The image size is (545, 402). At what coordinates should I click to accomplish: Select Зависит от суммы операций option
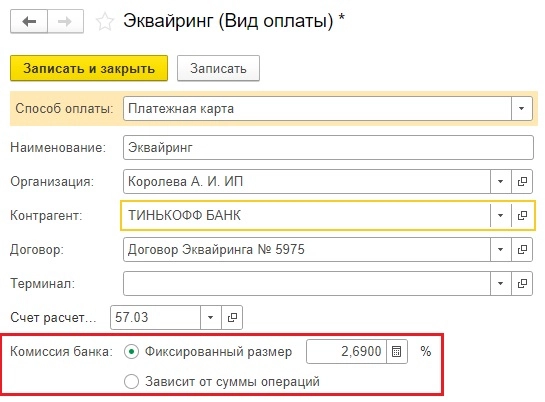(131, 382)
